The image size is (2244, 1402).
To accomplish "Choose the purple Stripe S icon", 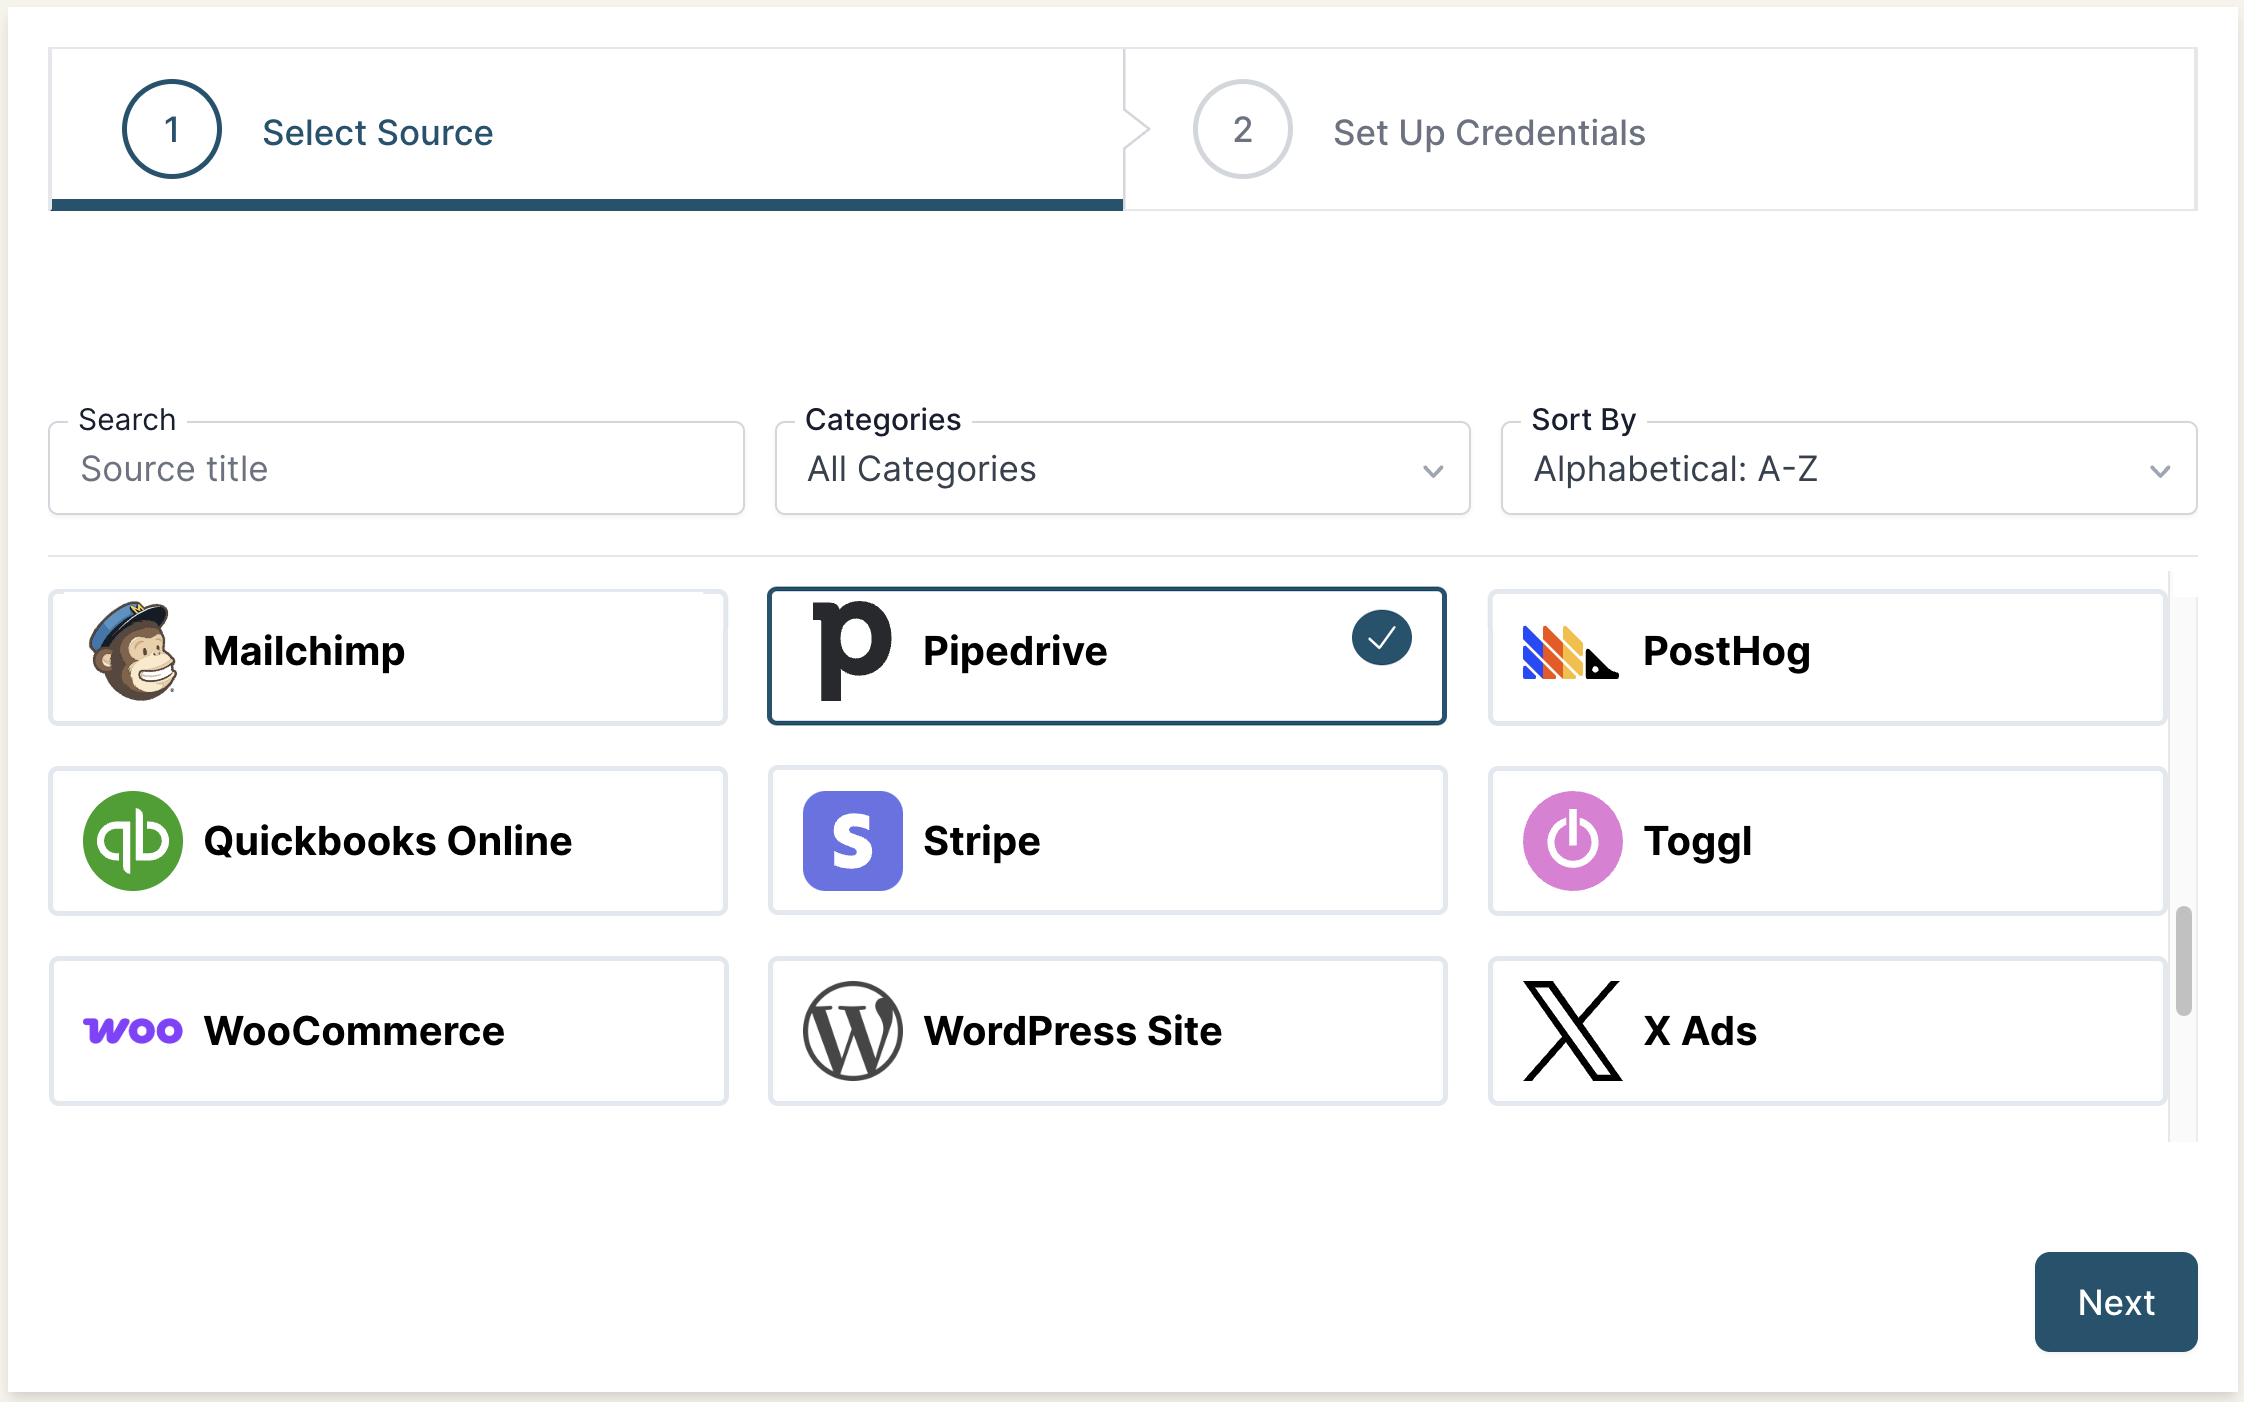I will tap(852, 841).
